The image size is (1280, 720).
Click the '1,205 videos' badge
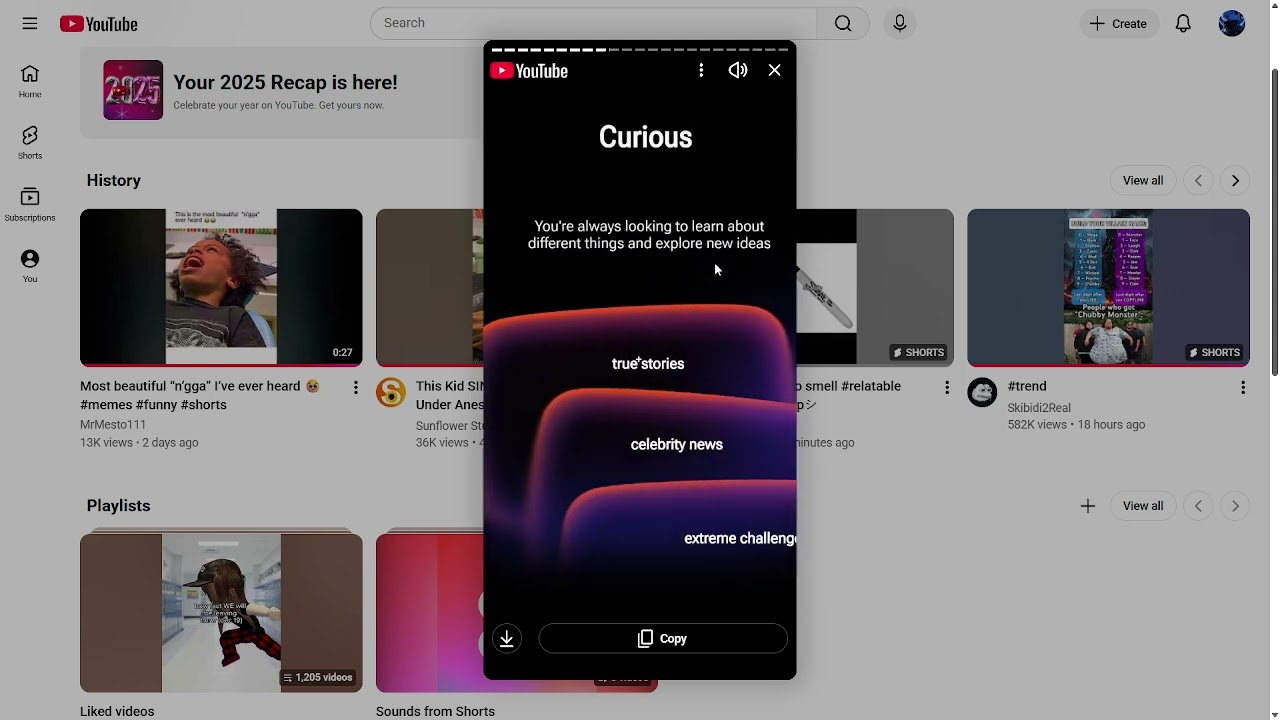click(318, 677)
